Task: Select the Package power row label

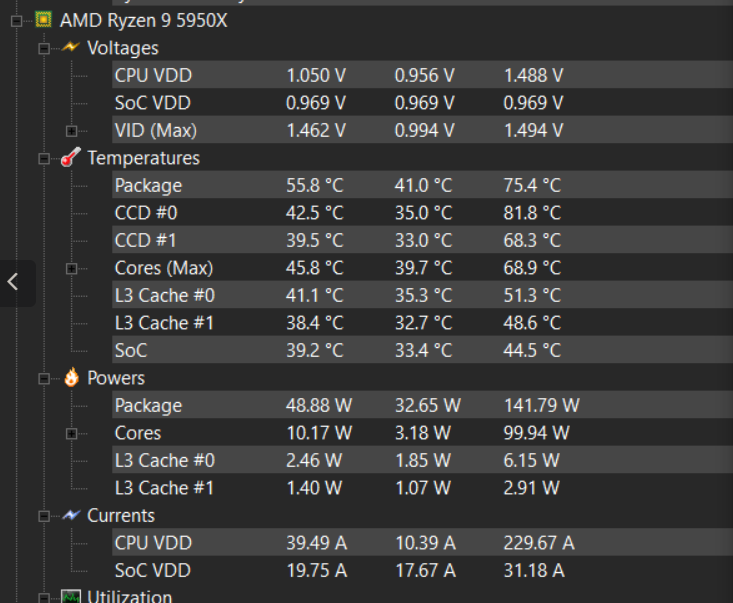Action: coord(148,405)
